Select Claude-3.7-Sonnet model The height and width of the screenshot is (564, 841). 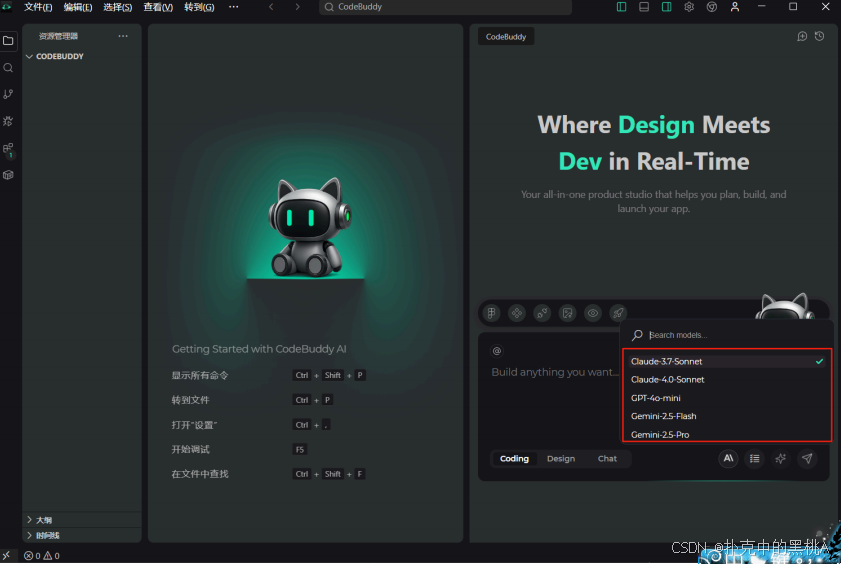(x=727, y=361)
